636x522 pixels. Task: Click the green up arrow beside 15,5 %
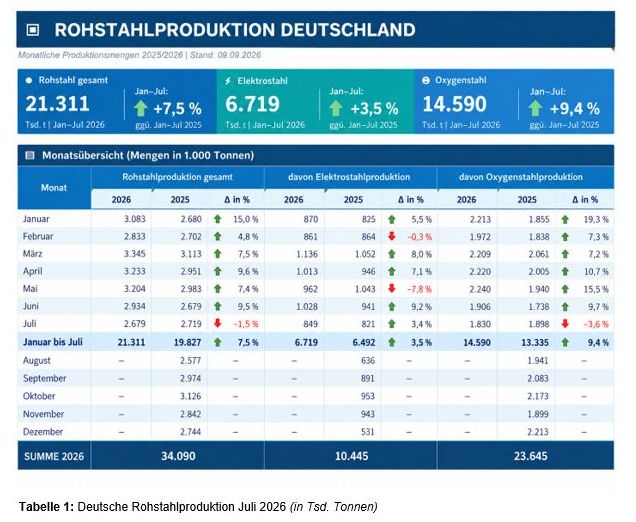click(565, 289)
